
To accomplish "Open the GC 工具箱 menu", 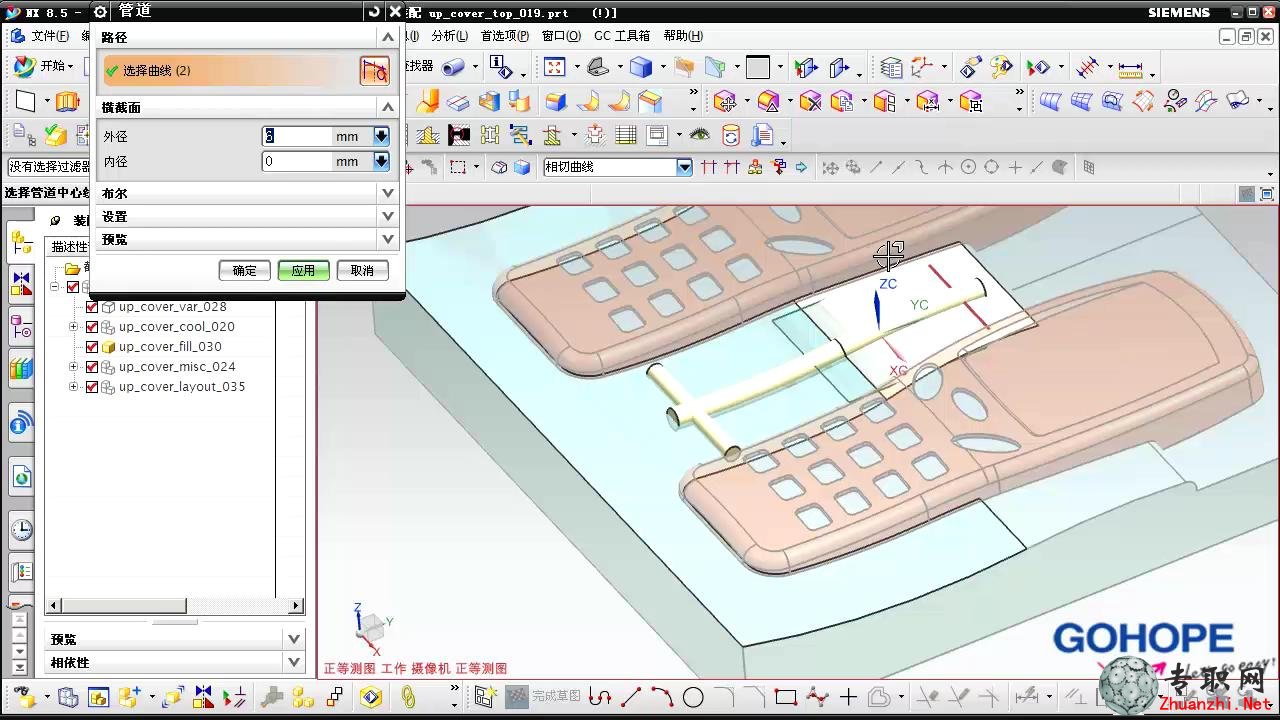I will click(x=622, y=35).
